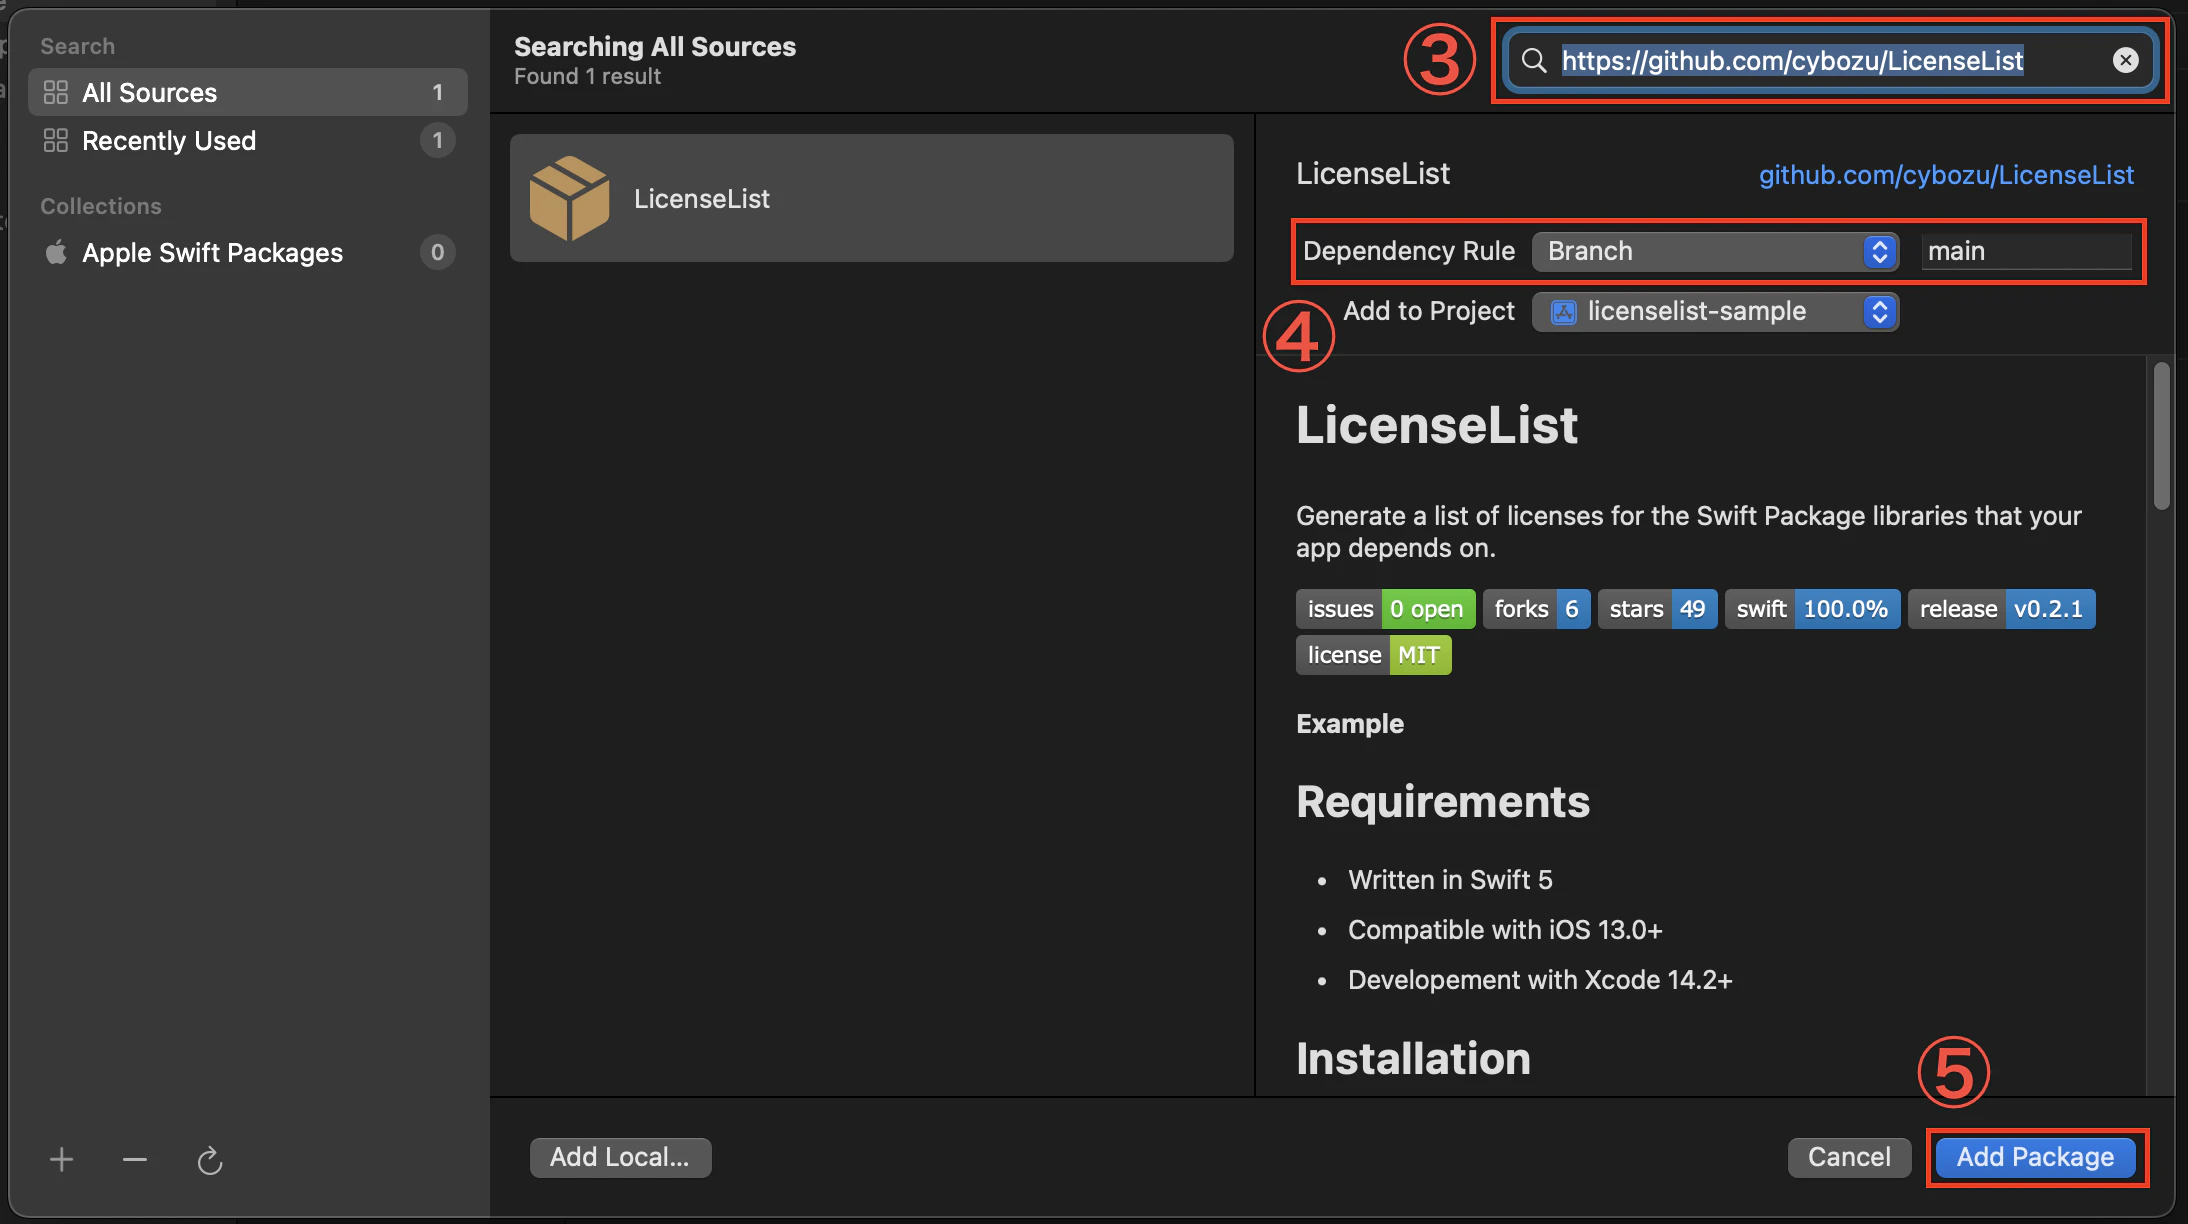Click the 'Found 1 result' text

[x=587, y=76]
